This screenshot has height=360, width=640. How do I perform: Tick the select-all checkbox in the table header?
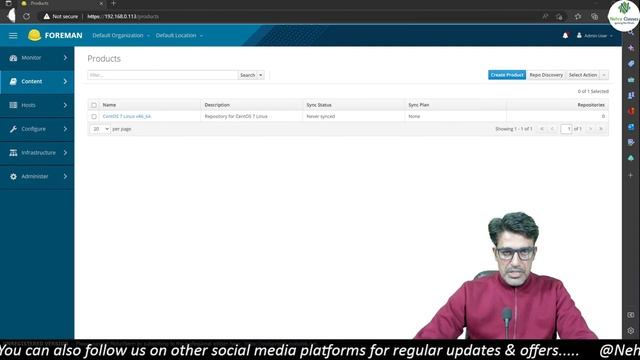pyautogui.click(x=94, y=105)
